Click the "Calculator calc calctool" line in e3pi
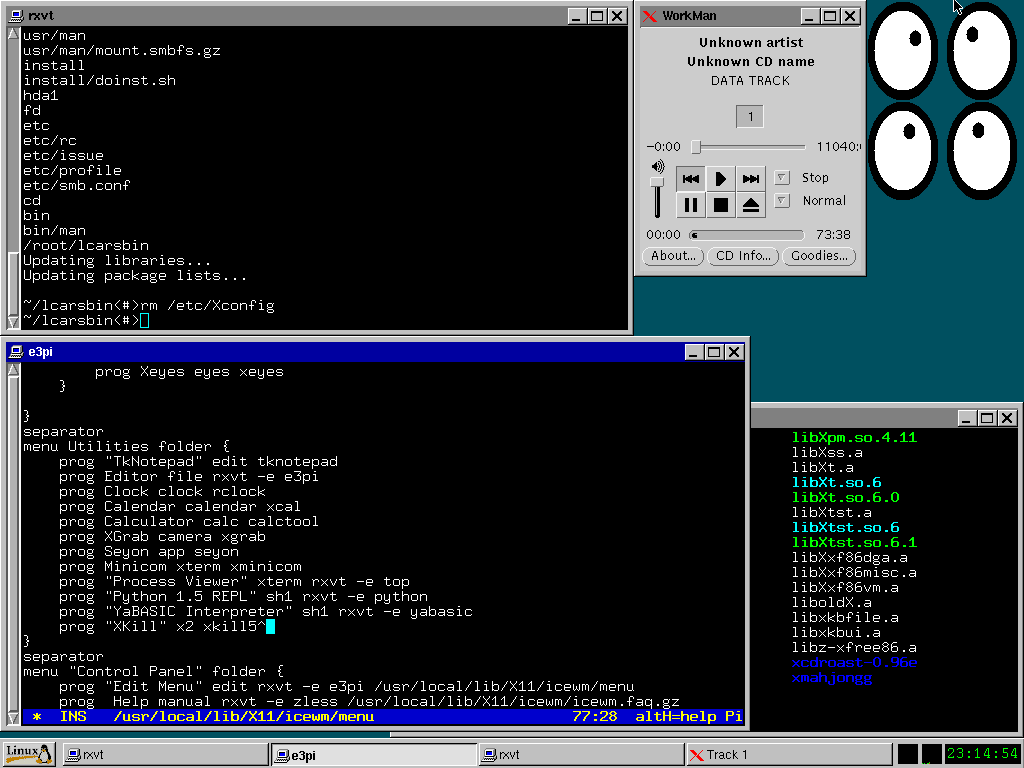Image resolution: width=1024 pixels, height=768 pixels. coord(189,522)
